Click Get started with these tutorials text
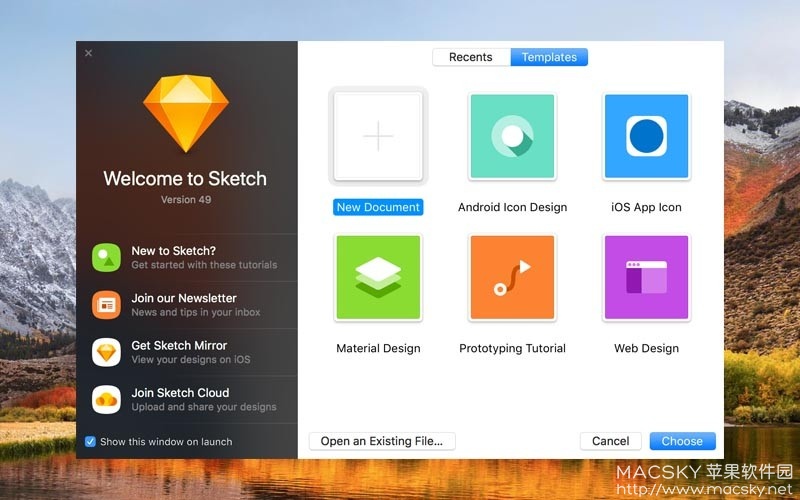 [x=204, y=265]
